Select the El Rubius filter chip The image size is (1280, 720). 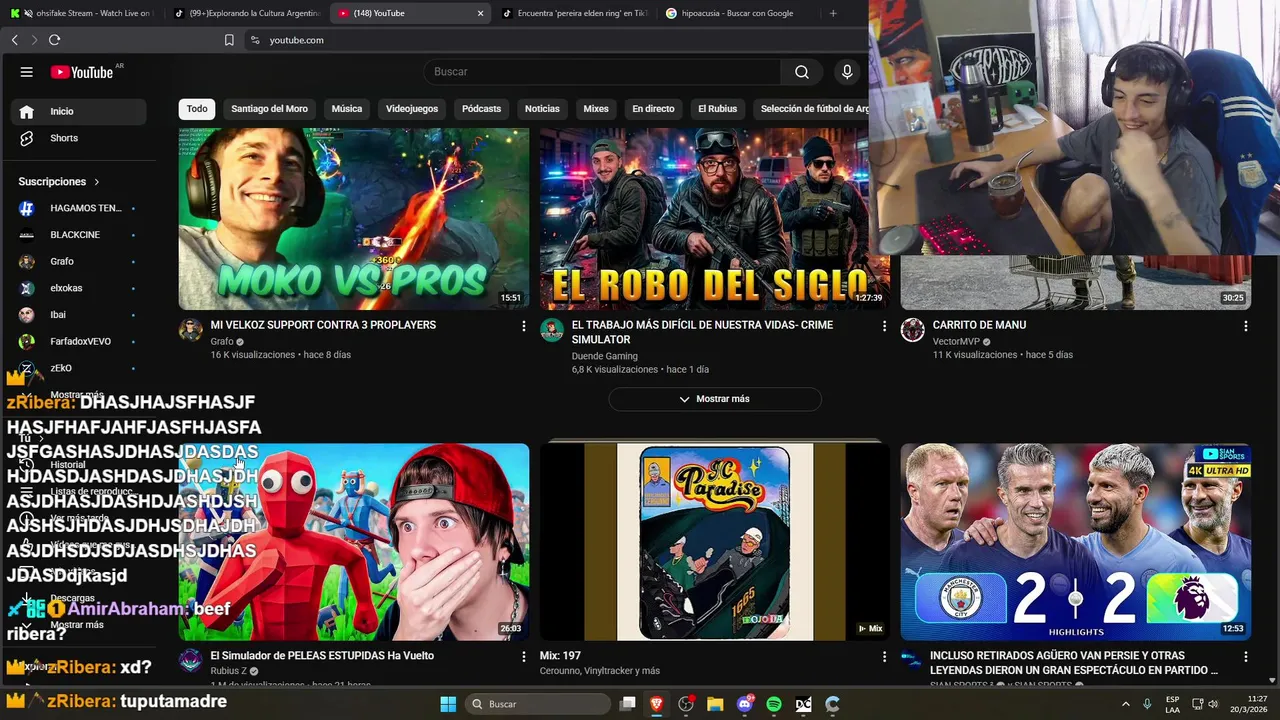[717, 109]
